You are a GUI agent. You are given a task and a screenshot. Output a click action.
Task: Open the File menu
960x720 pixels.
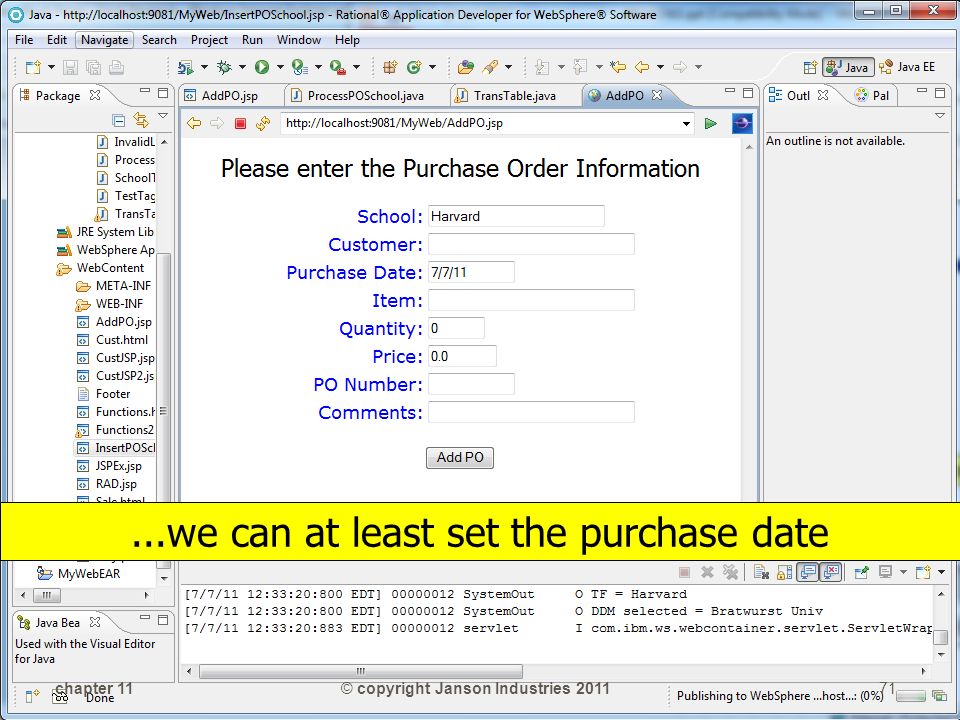pos(24,40)
